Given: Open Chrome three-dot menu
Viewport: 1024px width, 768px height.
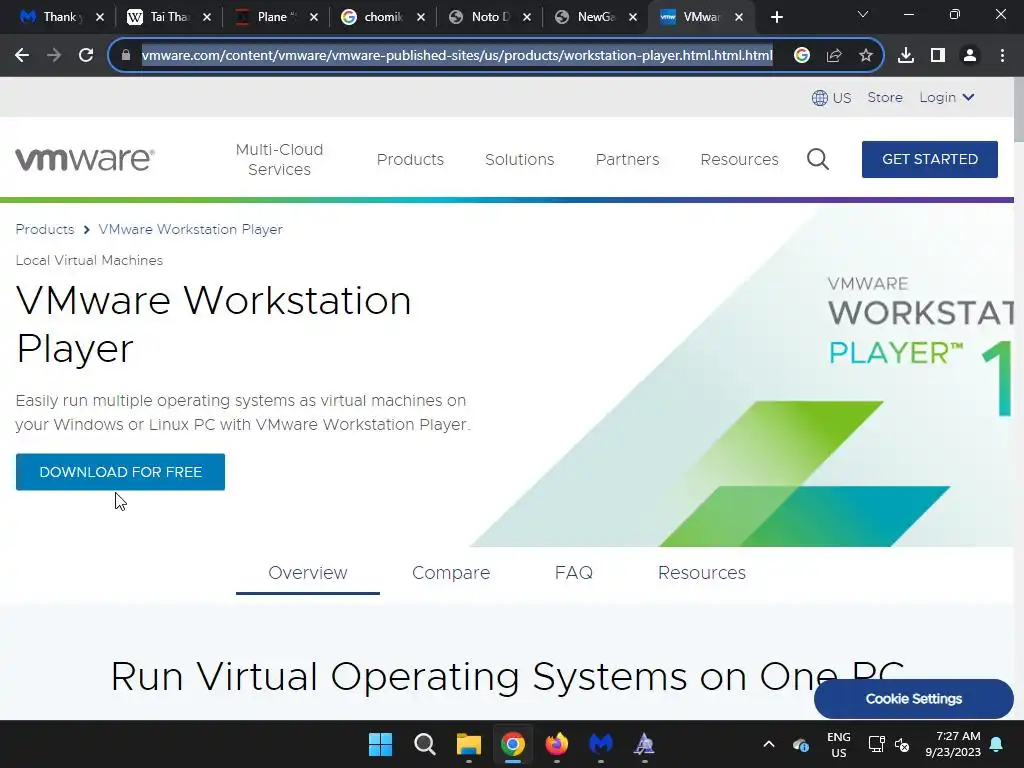Looking at the screenshot, I should point(1002,56).
